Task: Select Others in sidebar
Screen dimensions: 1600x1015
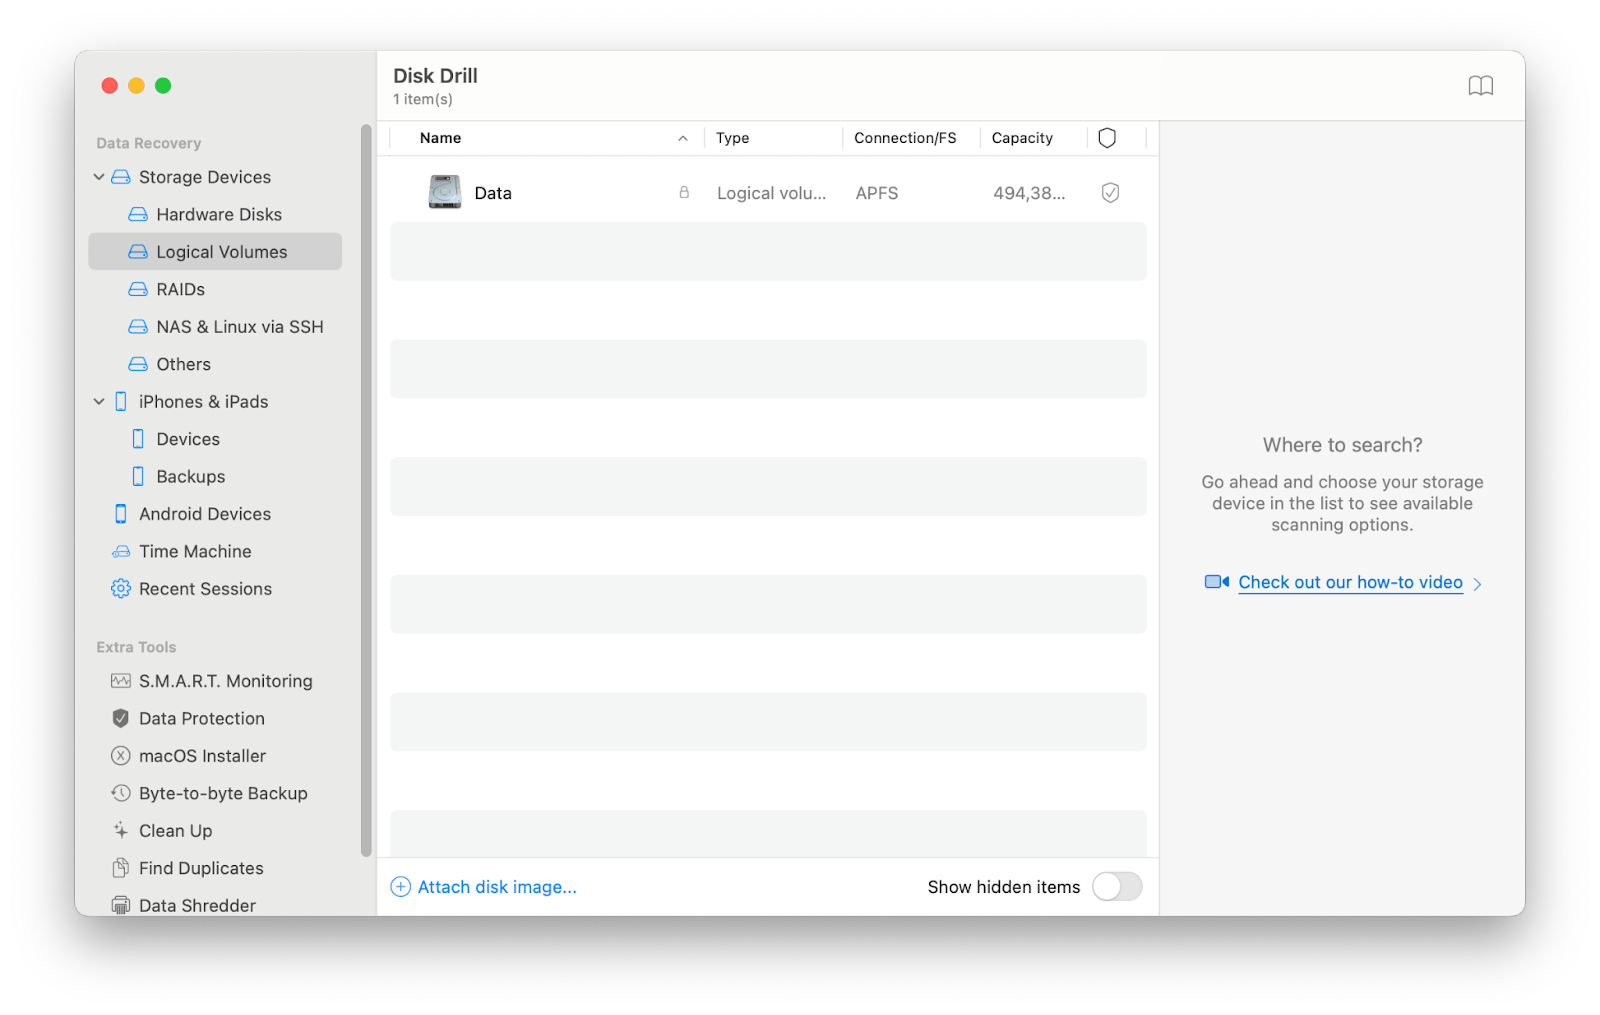Action: tap(215, 364)
